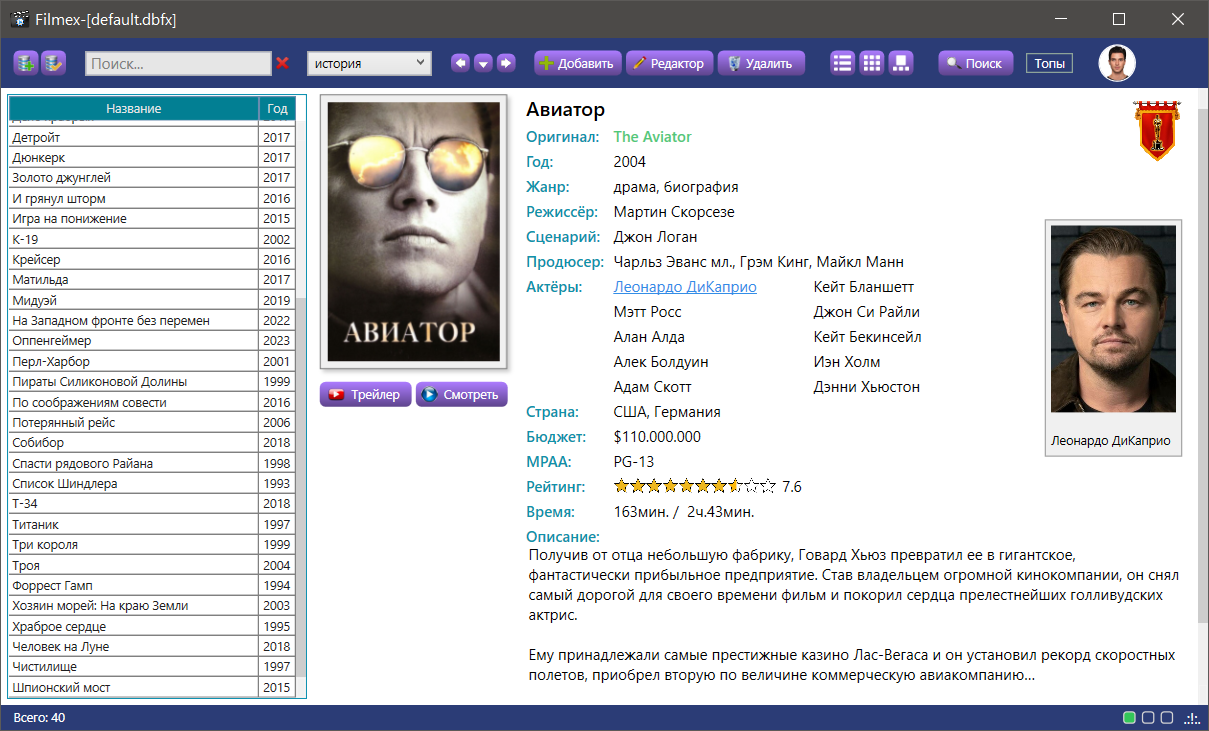Select Матильда in the movie list
This screenshot has height=731, width=1209.
152,280
